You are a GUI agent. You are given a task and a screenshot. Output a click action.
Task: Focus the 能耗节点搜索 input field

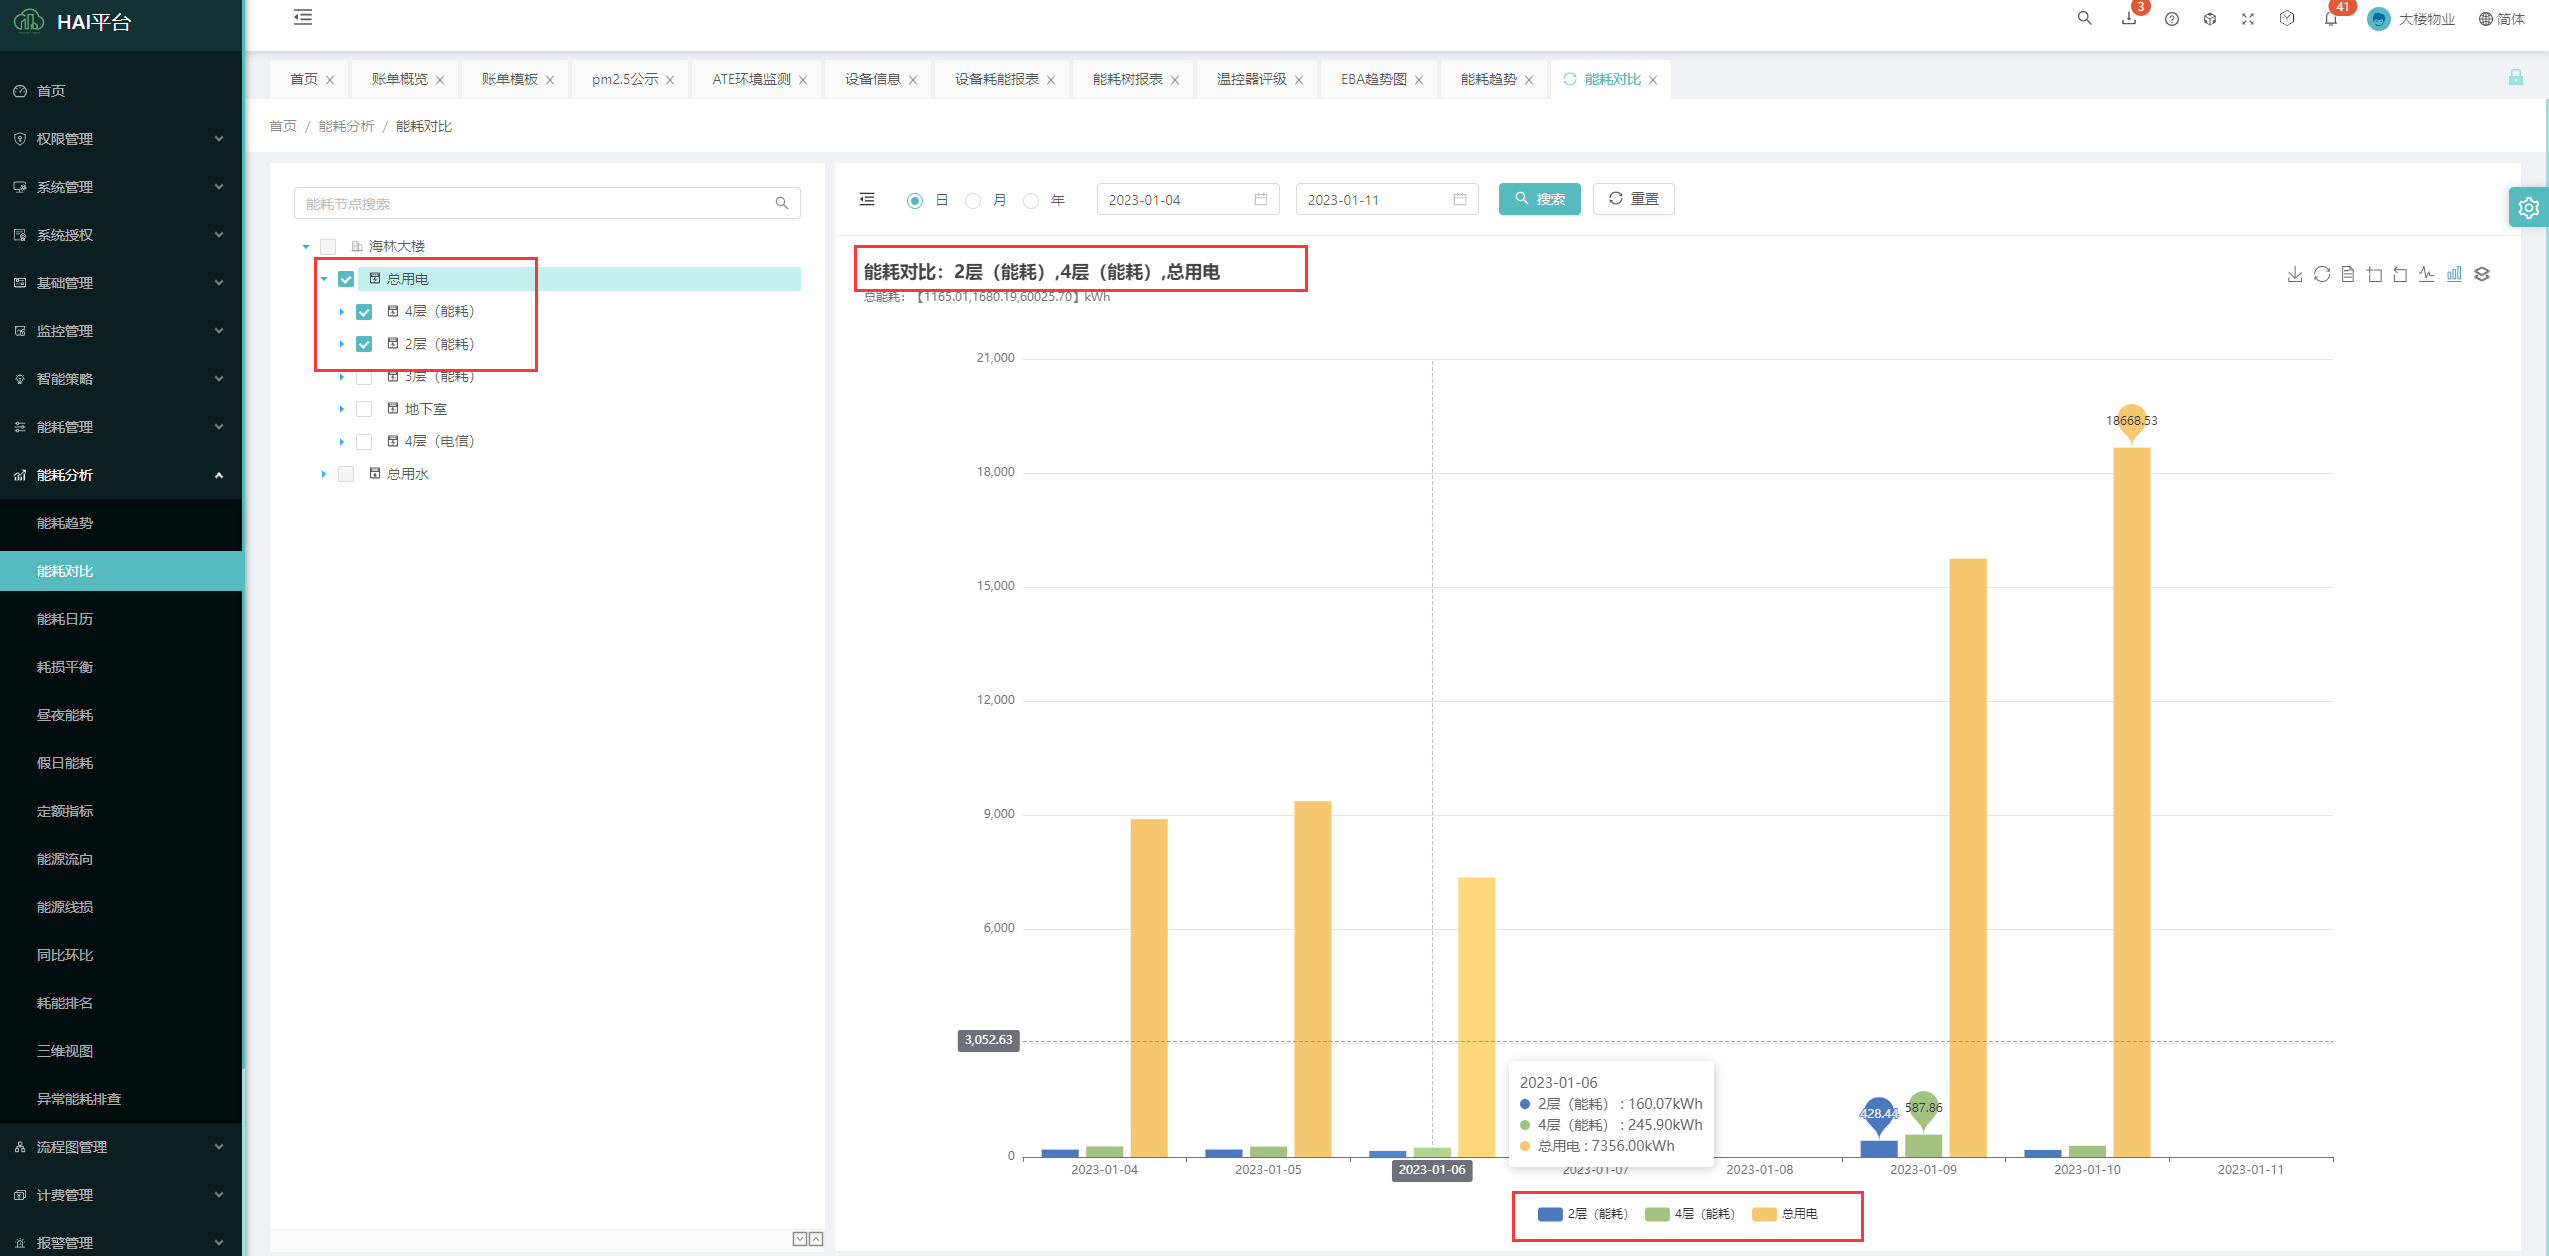pos(547,203)
